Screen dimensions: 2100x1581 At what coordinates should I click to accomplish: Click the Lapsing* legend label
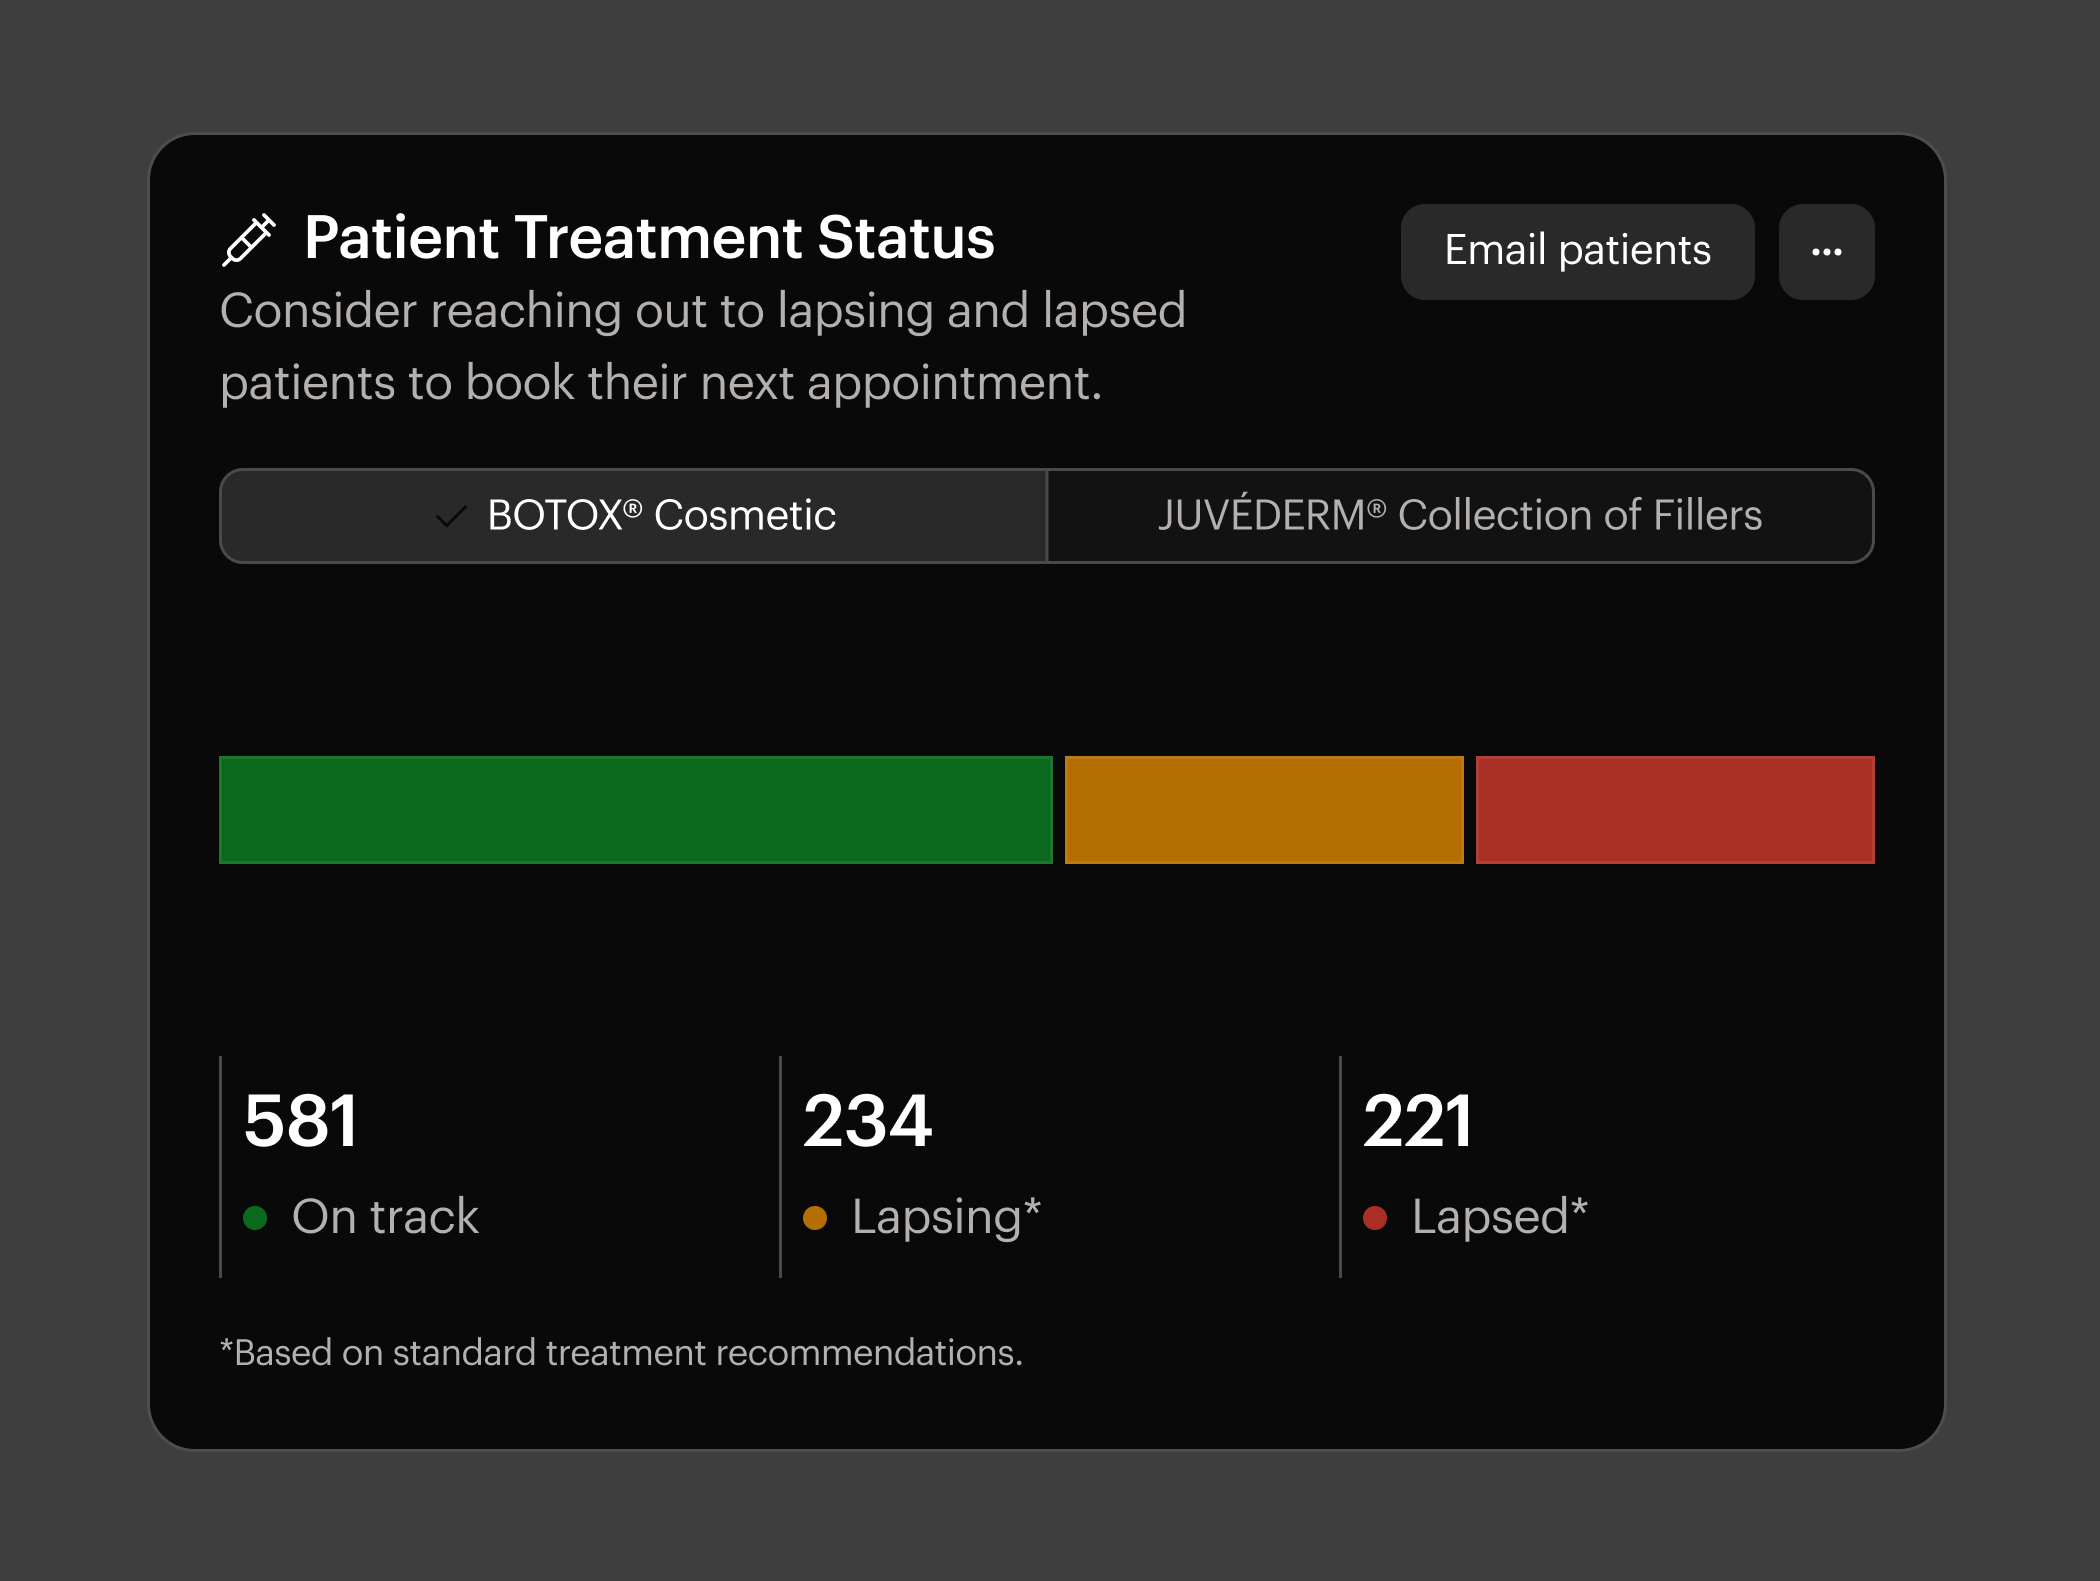click(x=946, y=1218)
